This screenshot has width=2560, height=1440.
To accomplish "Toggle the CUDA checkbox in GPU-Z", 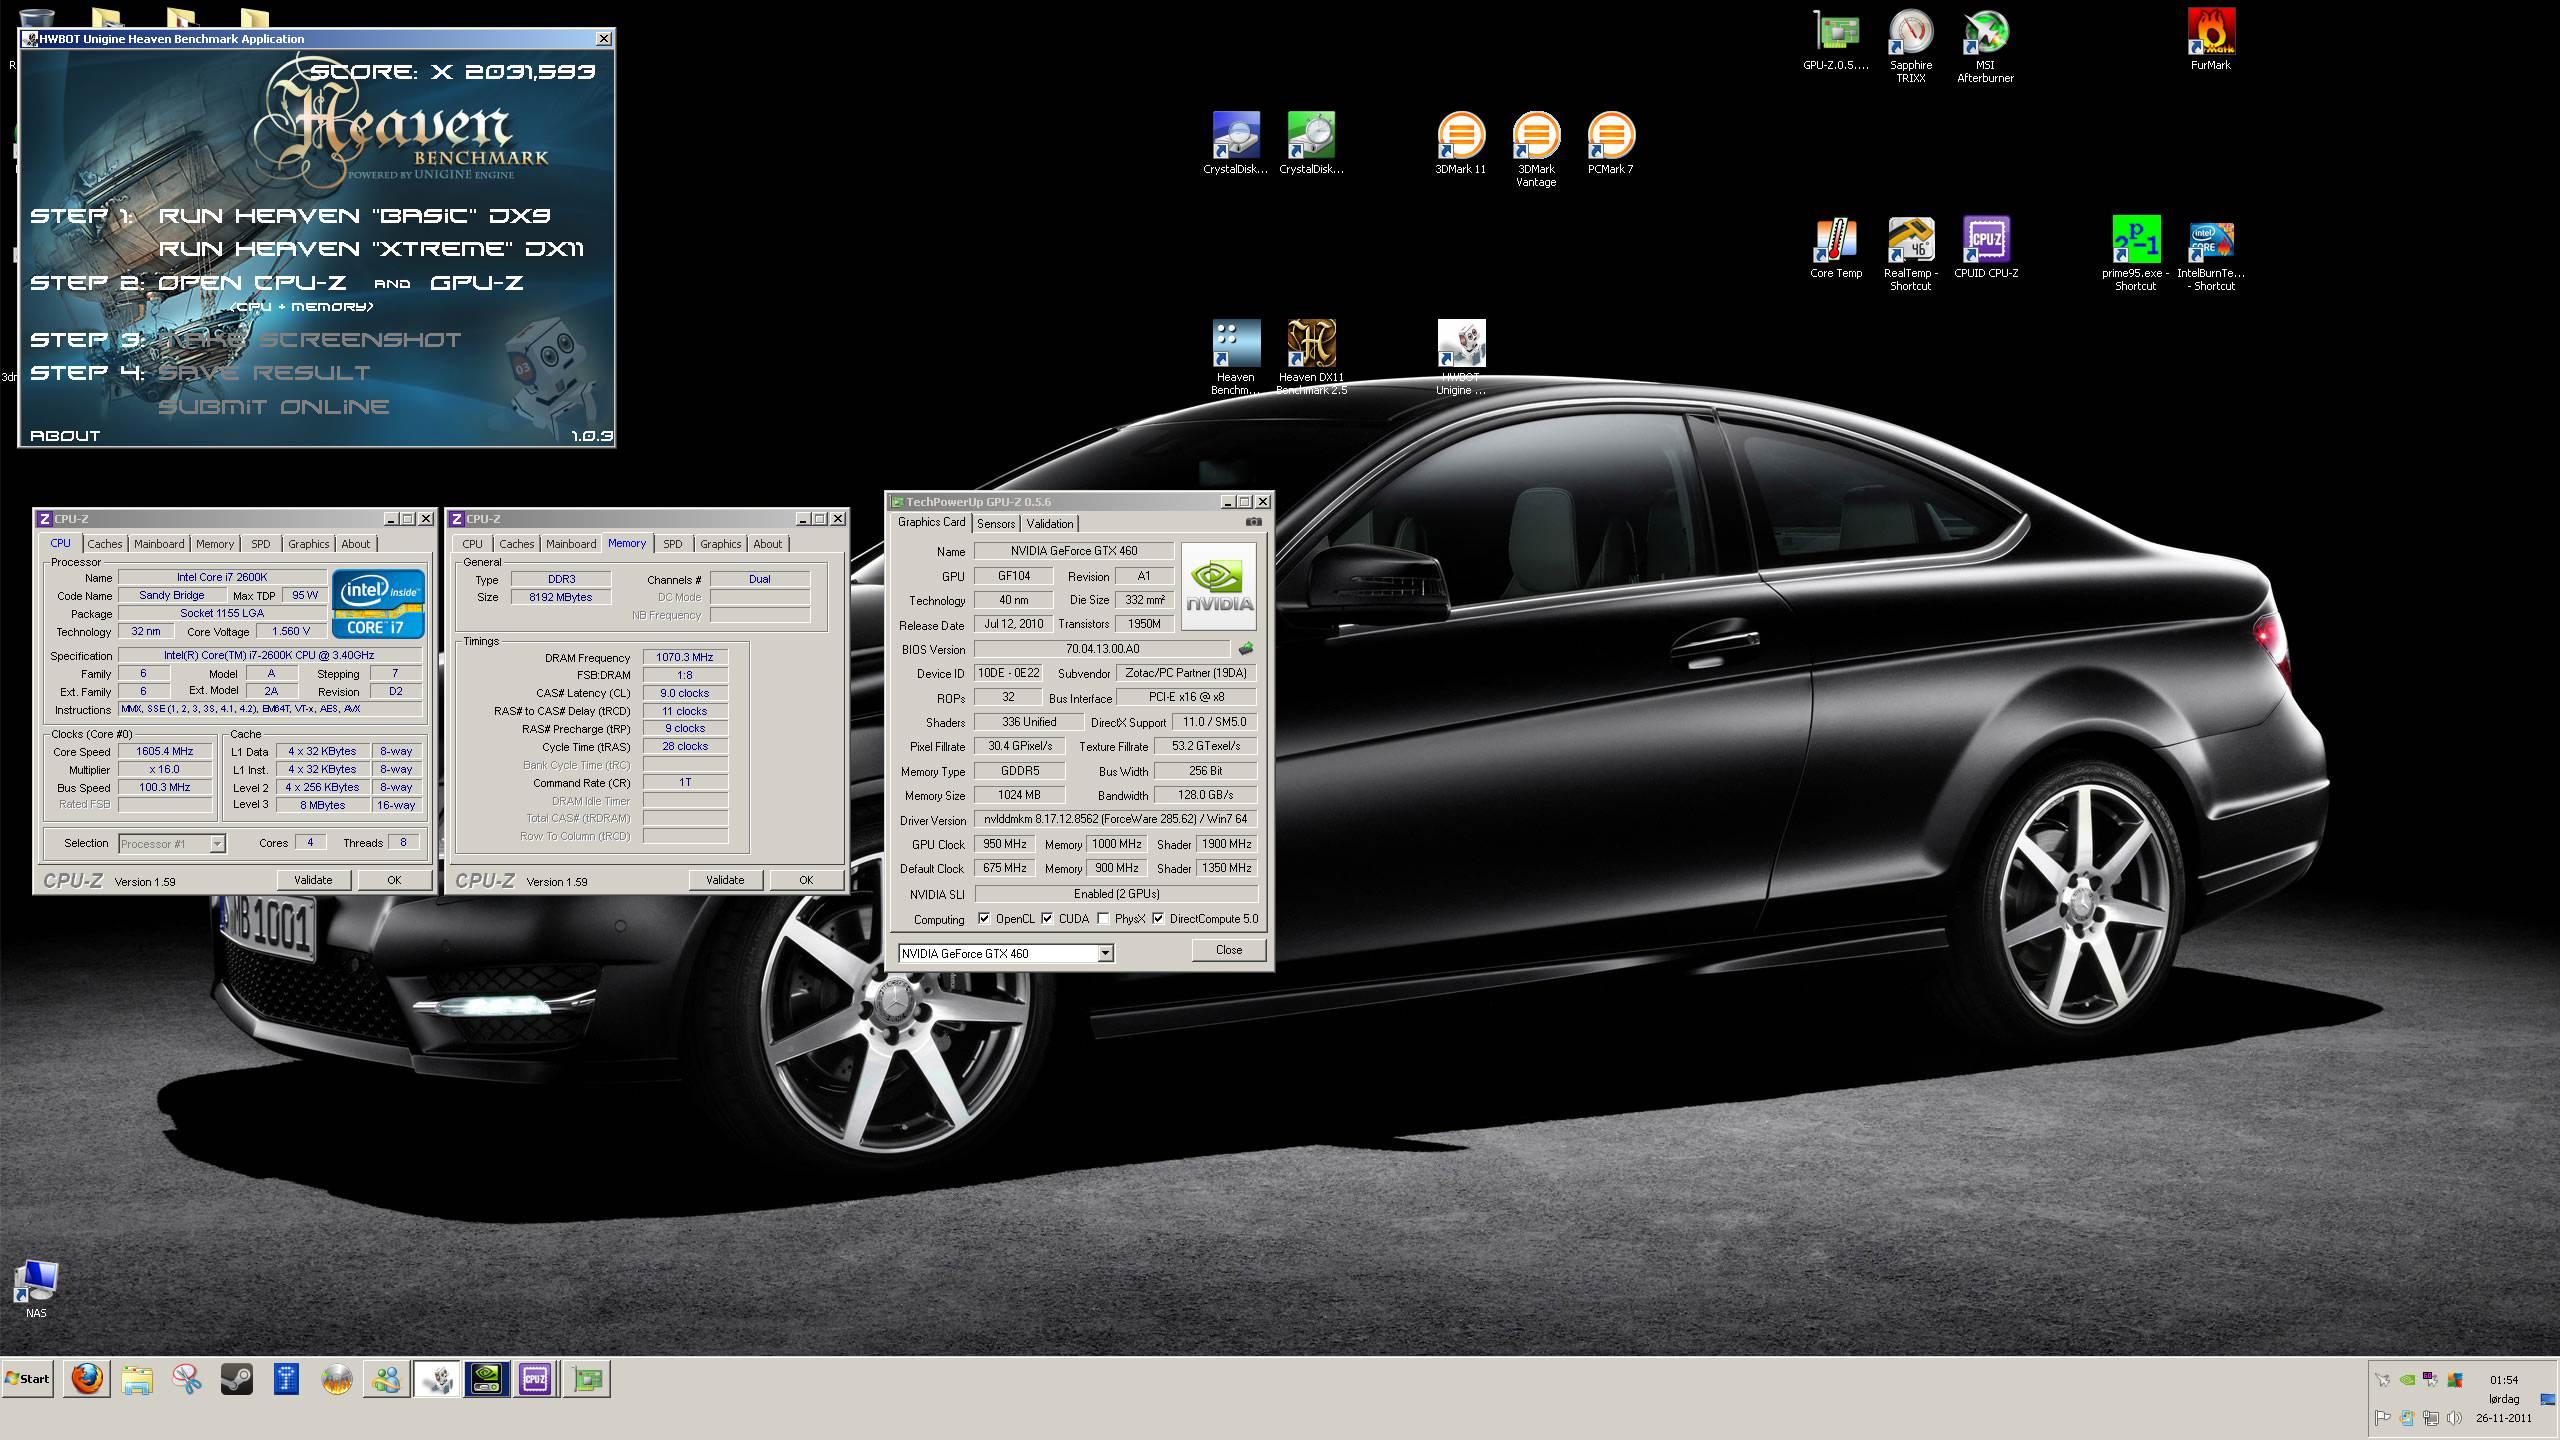I will point(1047,919).
